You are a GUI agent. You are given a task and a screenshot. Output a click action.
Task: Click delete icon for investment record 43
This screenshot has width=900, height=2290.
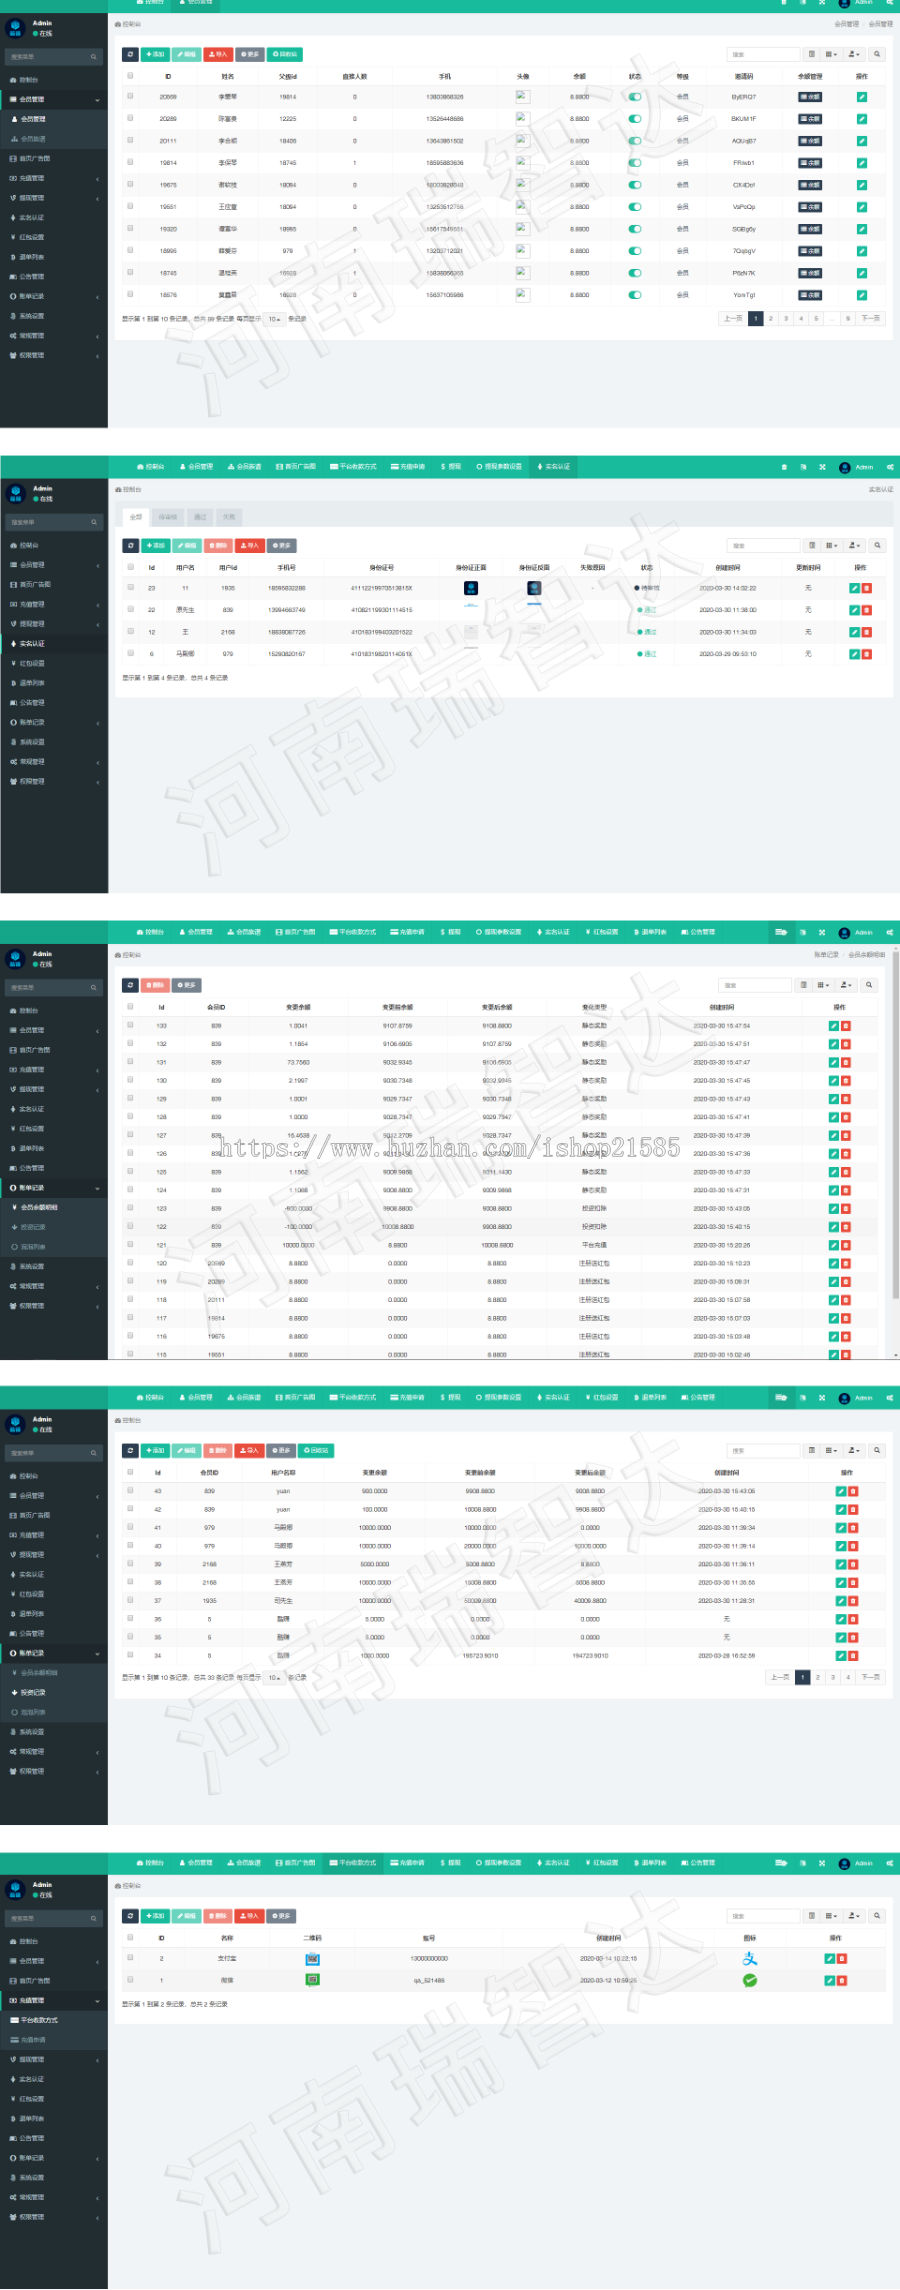pos(853,1491)
